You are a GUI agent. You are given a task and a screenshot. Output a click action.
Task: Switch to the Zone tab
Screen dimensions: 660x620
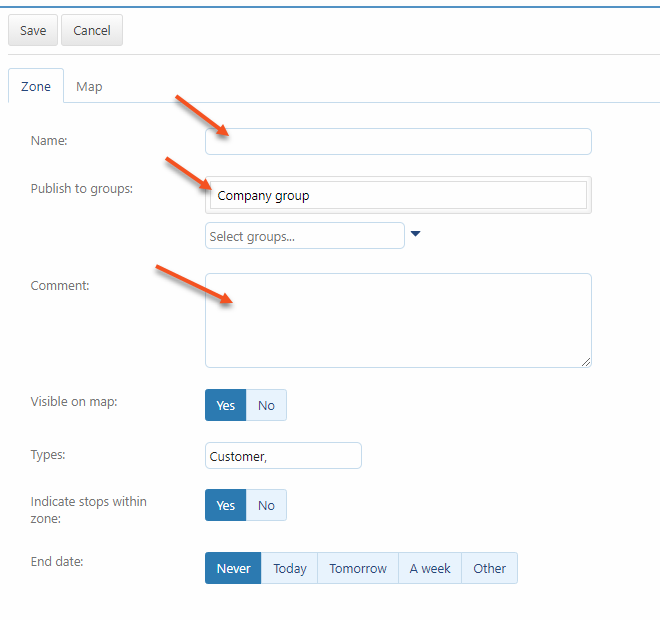36,86
